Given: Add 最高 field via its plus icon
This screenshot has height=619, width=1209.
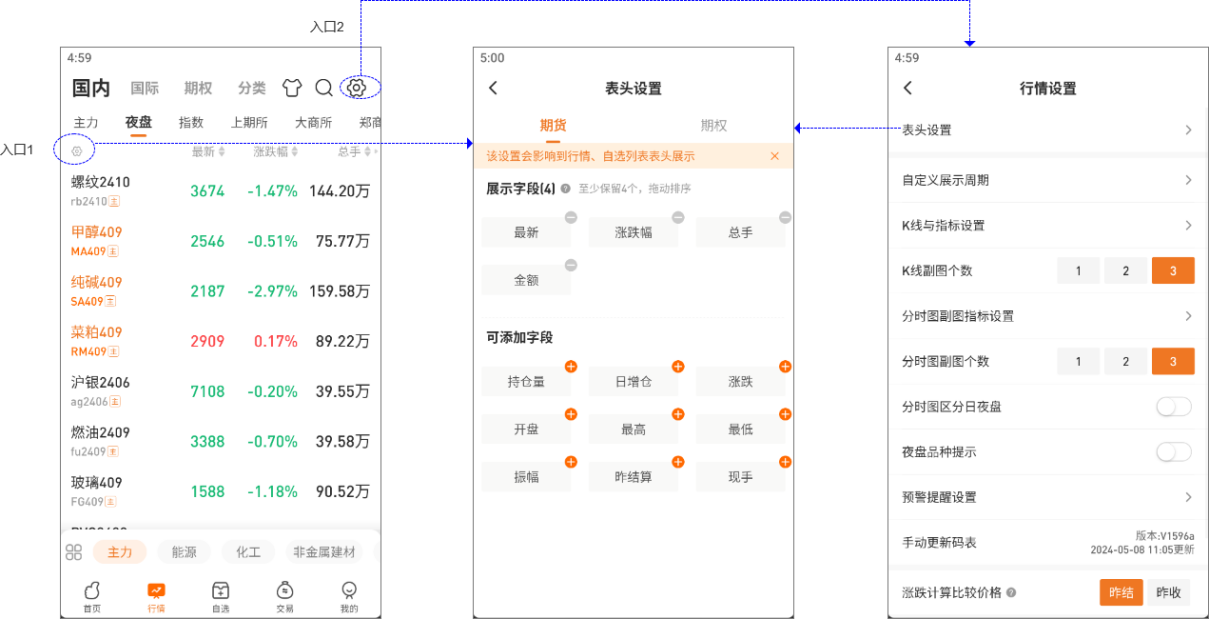Looking at the screenshot, I should pyautogui.click(x=678, y=414).
